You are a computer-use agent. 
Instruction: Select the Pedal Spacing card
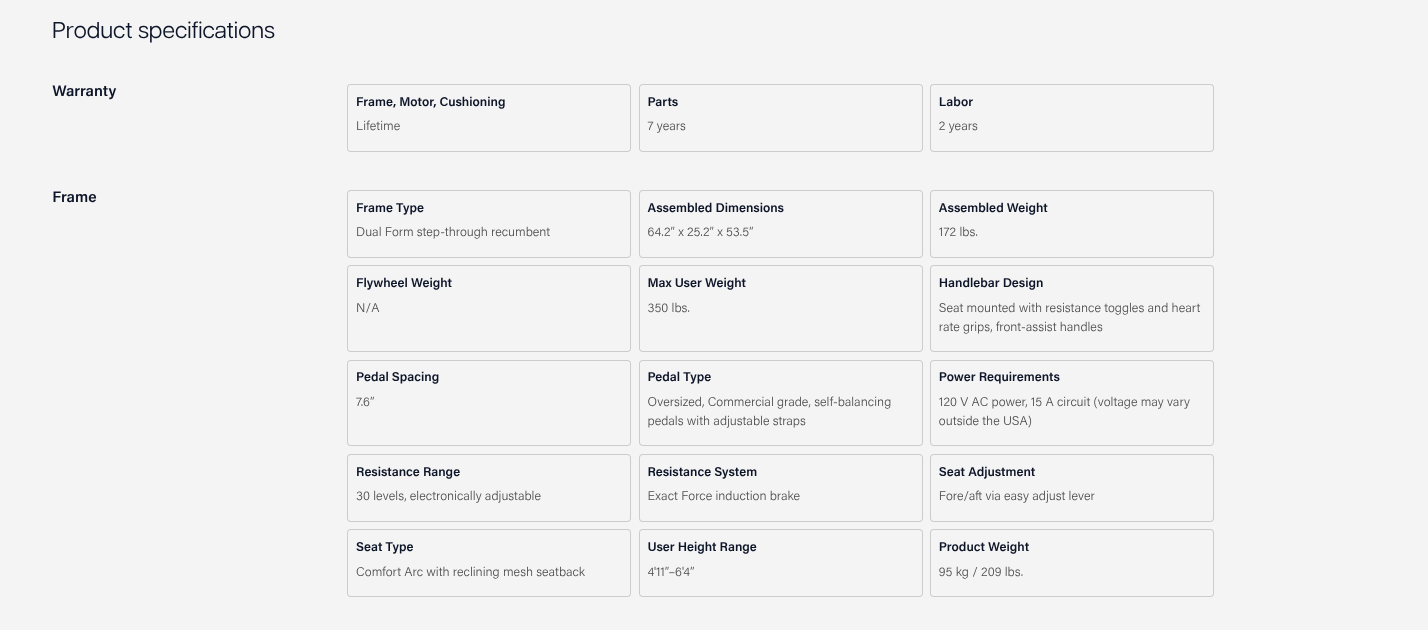[488, 403]
